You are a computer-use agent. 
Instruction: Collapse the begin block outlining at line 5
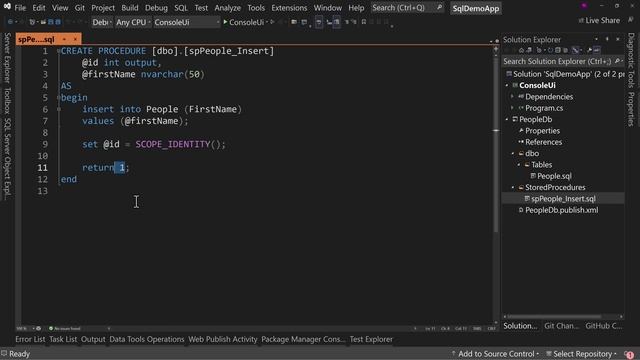tap(59, 98)
